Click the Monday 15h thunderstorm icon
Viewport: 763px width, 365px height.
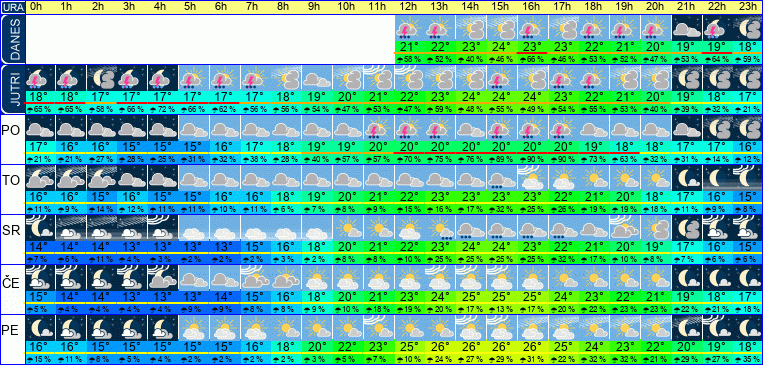tap(500, 128)
